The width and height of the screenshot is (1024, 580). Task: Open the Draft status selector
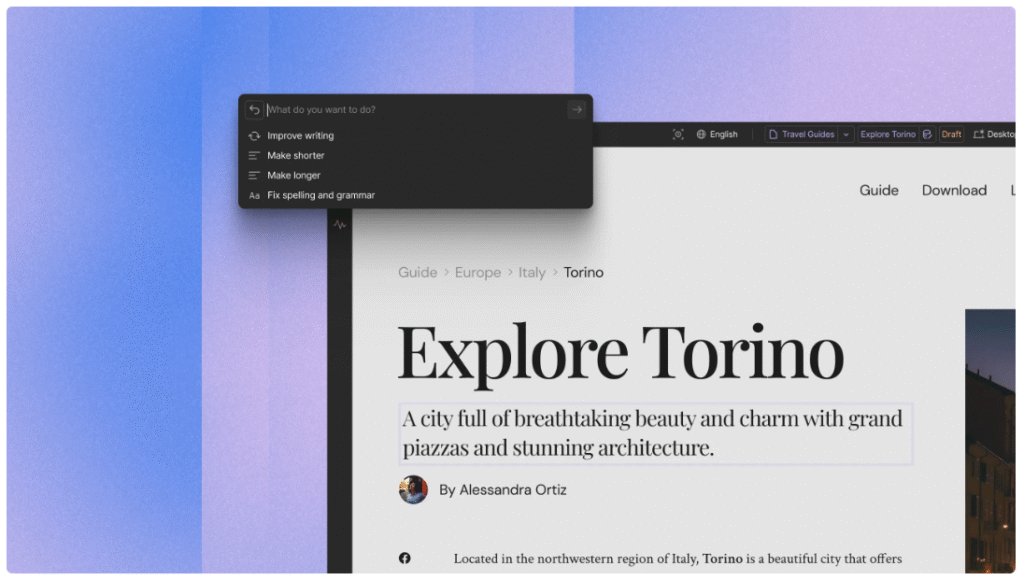click(x=951, y=134)
